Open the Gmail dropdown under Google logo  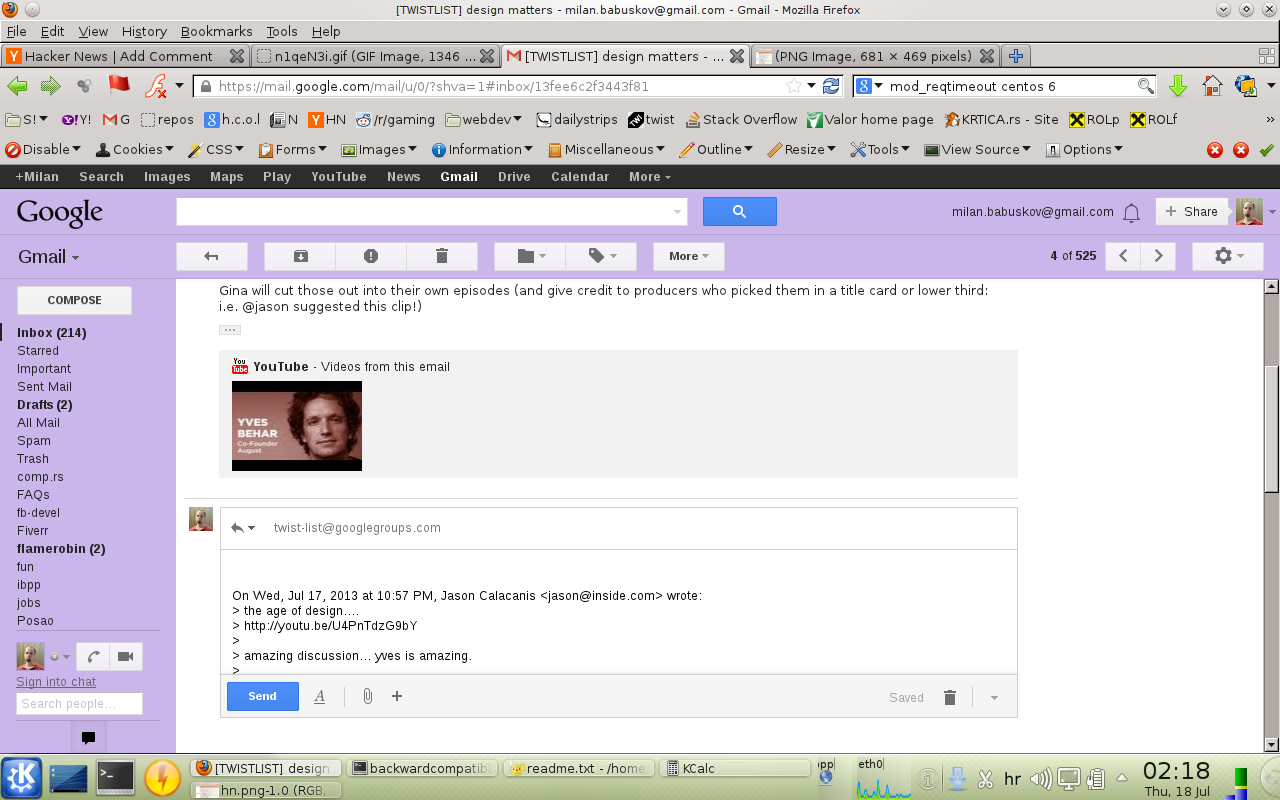(49, 257)
